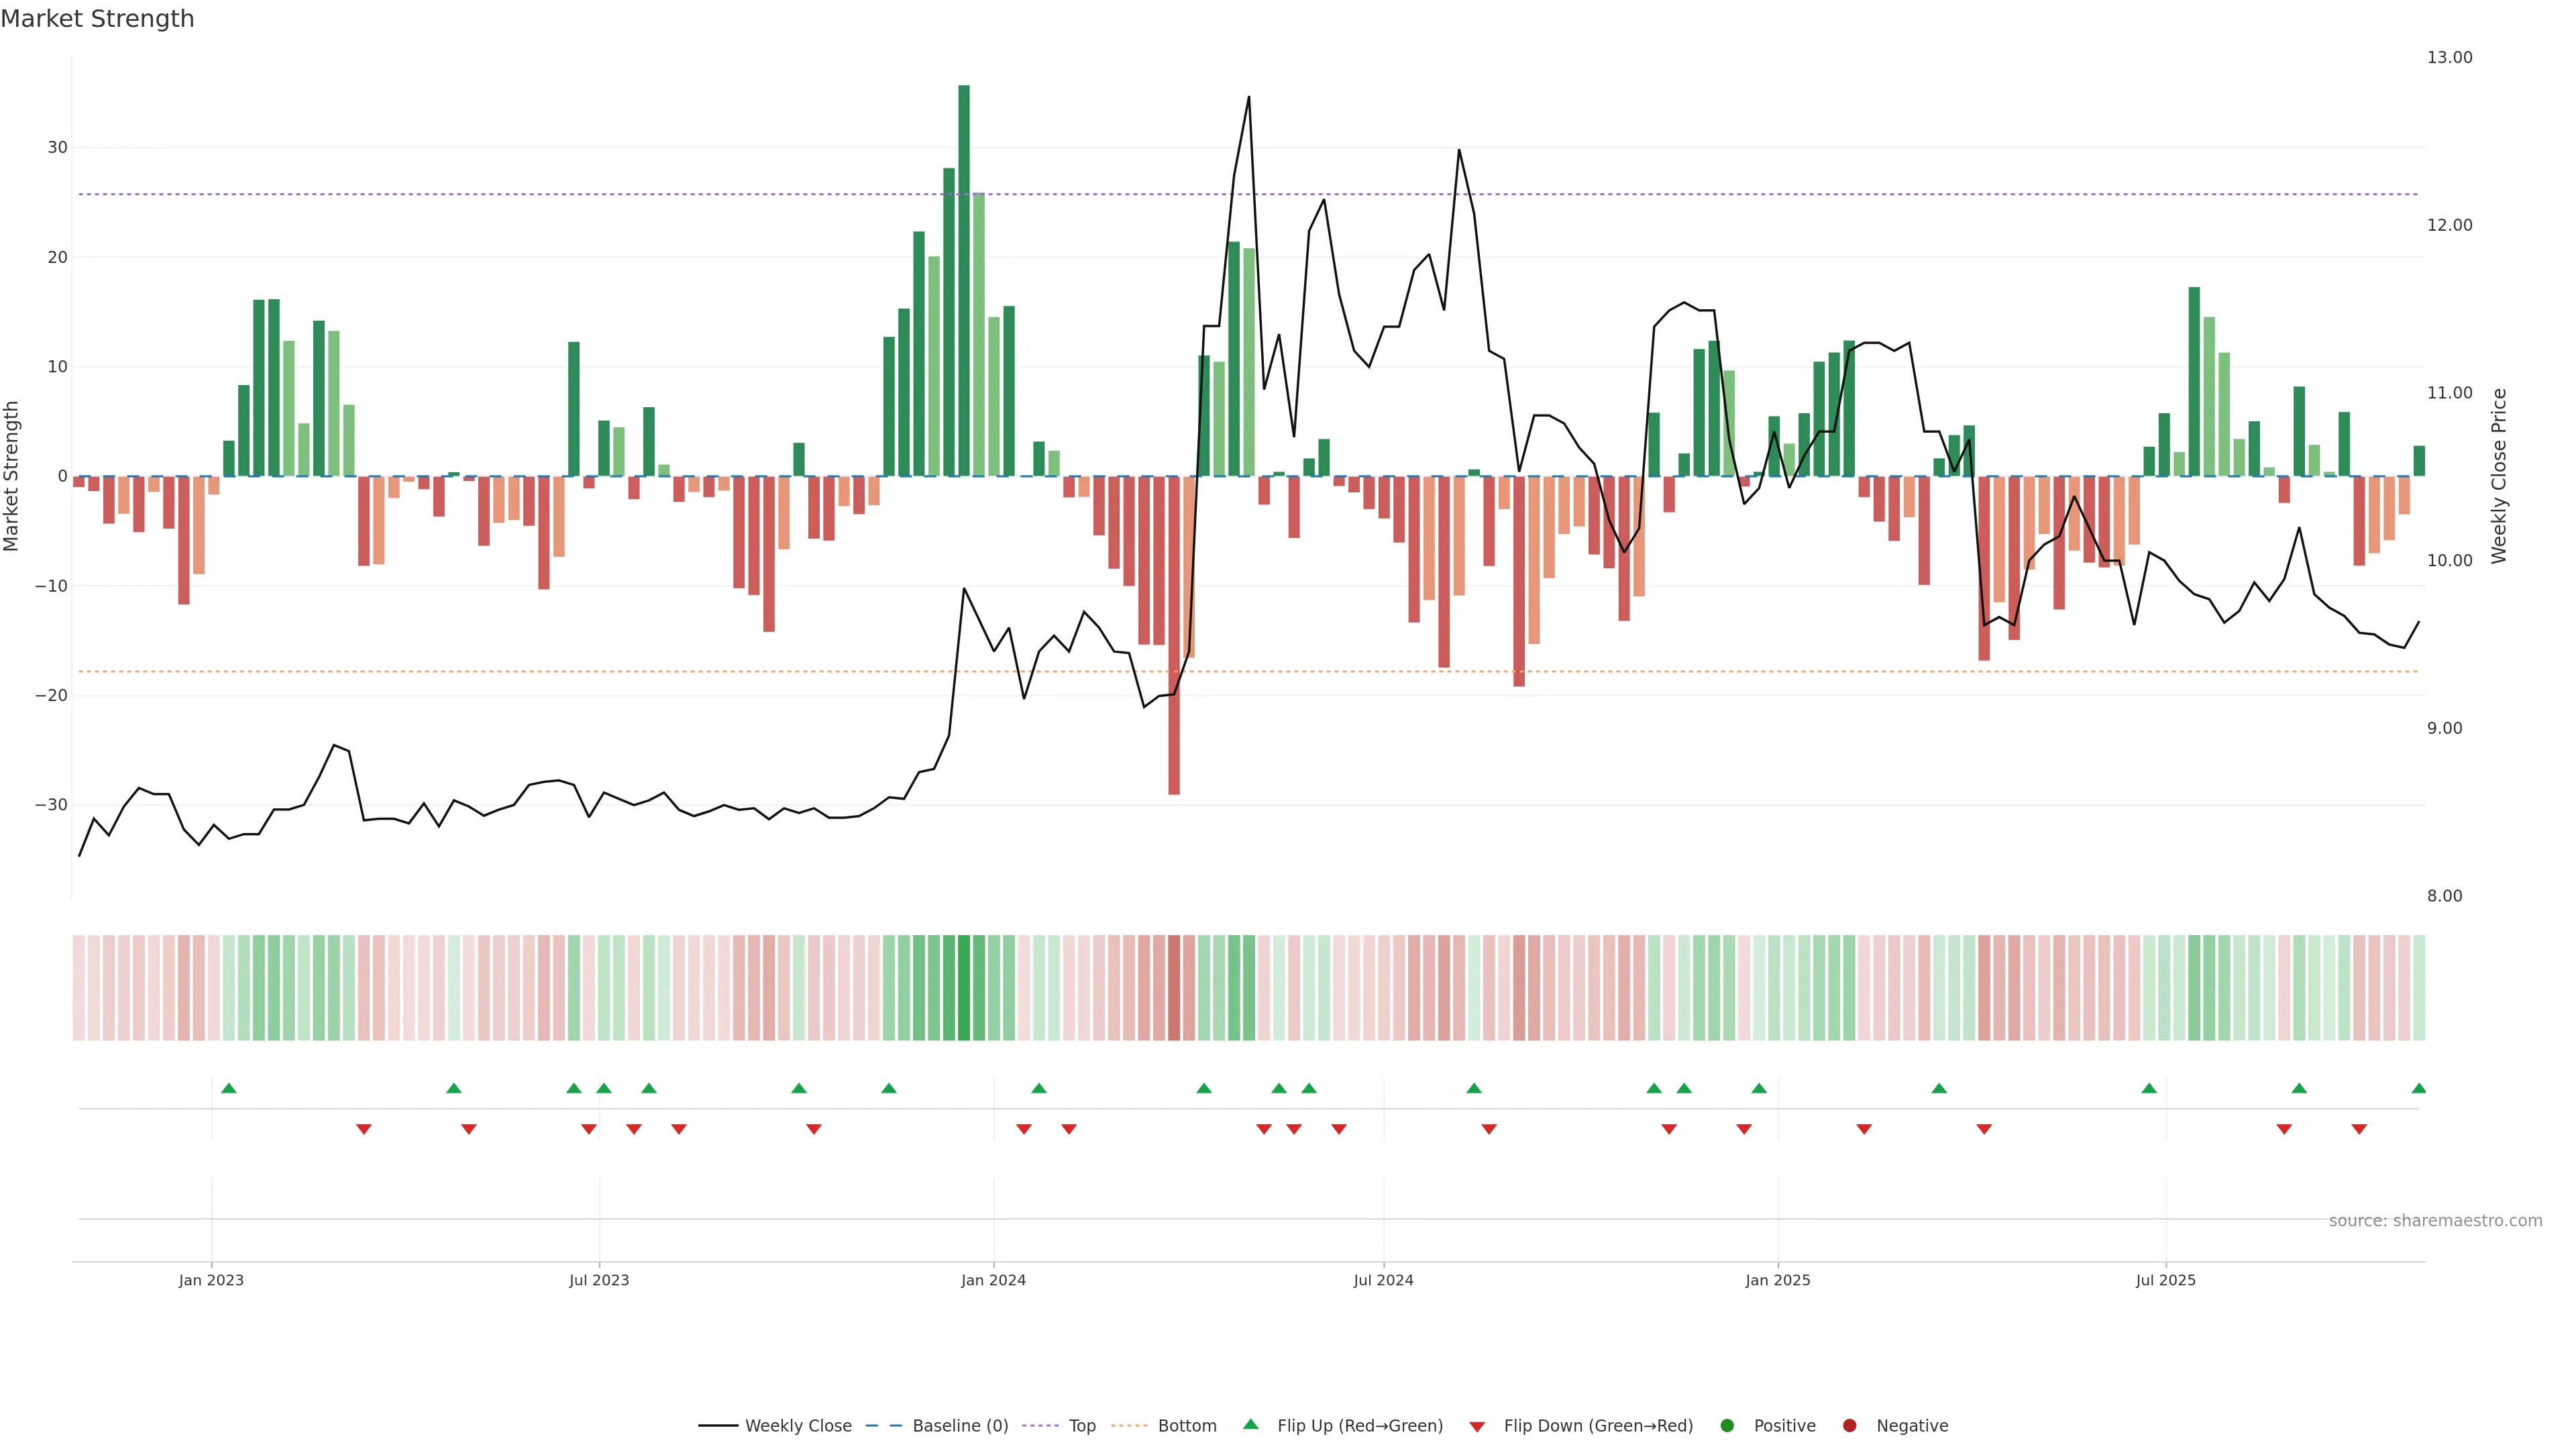Click the Jan 2024 x-axis label
The width and height of the screenshot is (2576, 1449).
point(993,1280)
